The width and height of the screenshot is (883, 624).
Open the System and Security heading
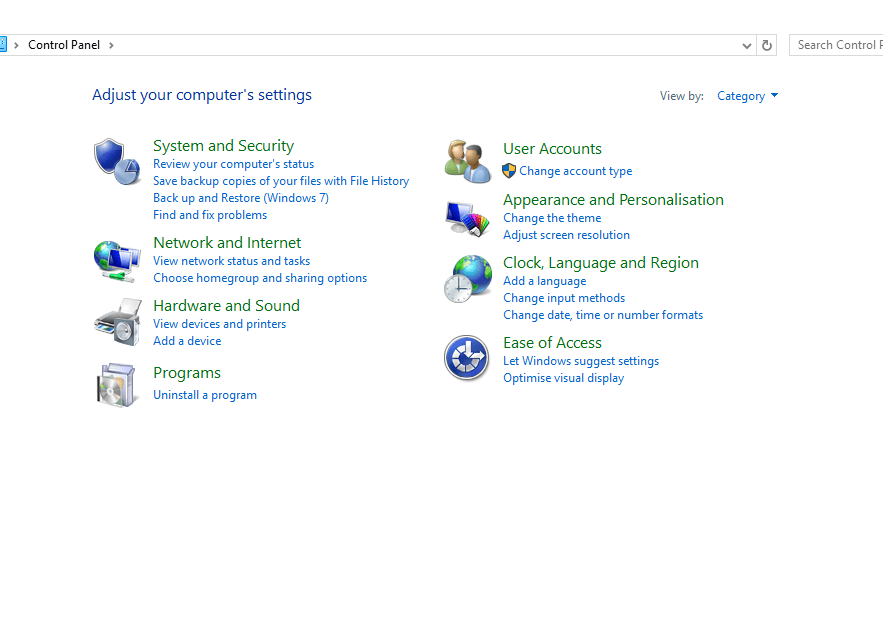pos(223,146)
